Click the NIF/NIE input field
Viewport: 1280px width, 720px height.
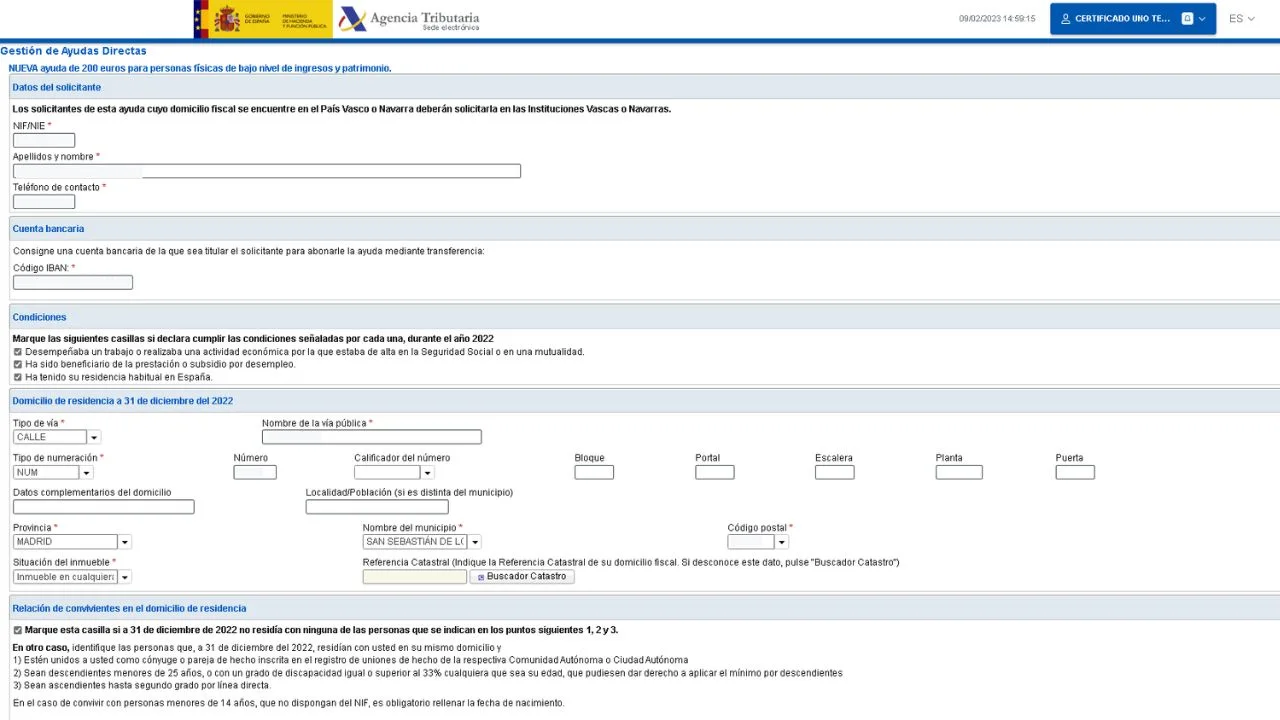[44, 140]
